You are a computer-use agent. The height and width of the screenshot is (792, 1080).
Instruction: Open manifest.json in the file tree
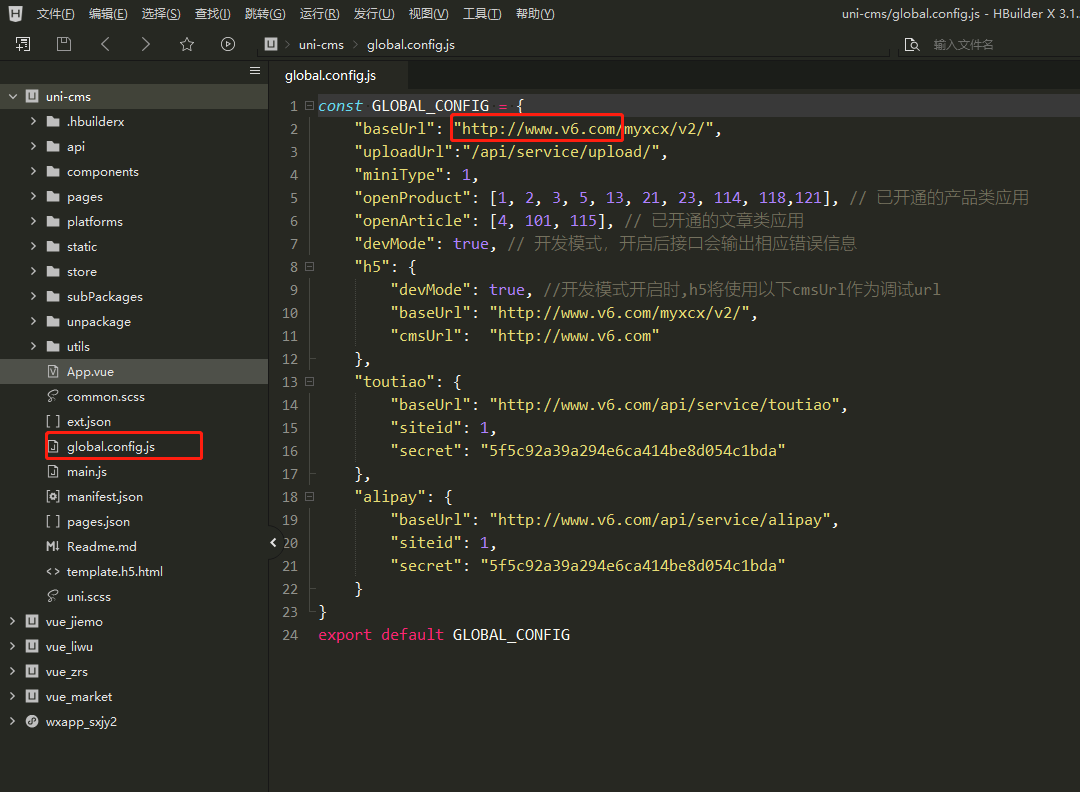click(x=104, y=497)
